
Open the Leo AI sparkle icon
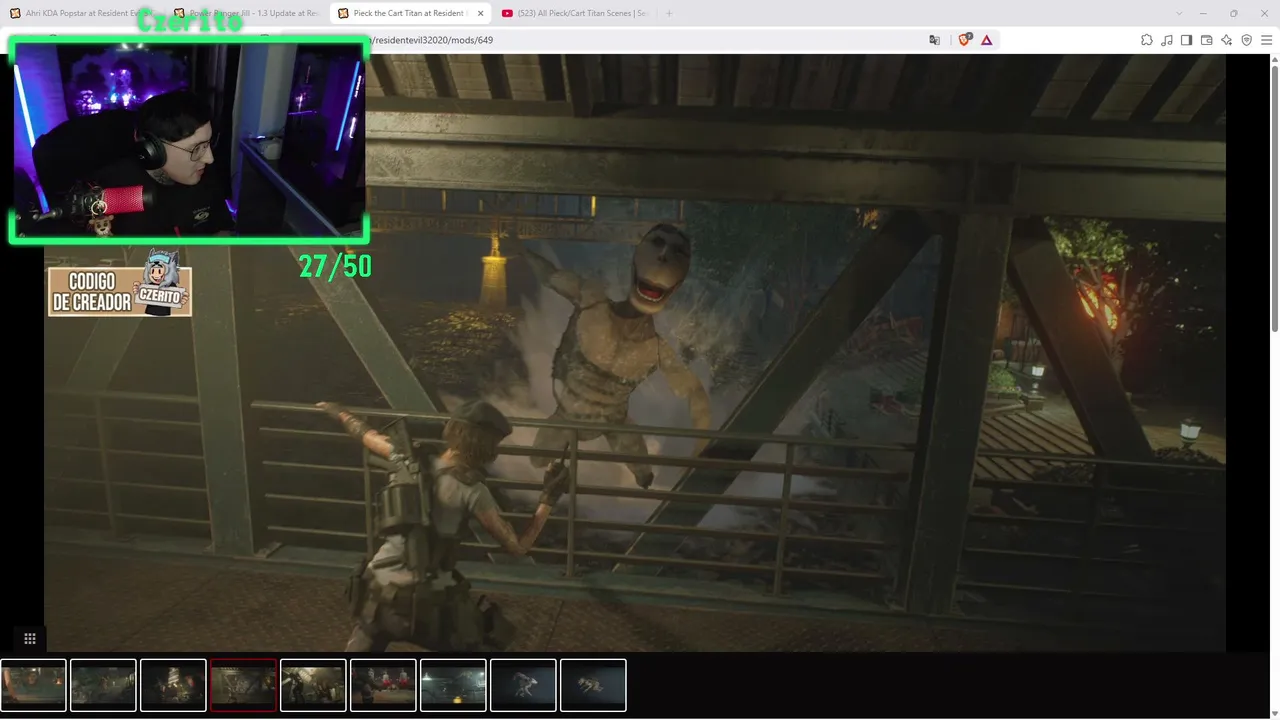[1227, 40]
